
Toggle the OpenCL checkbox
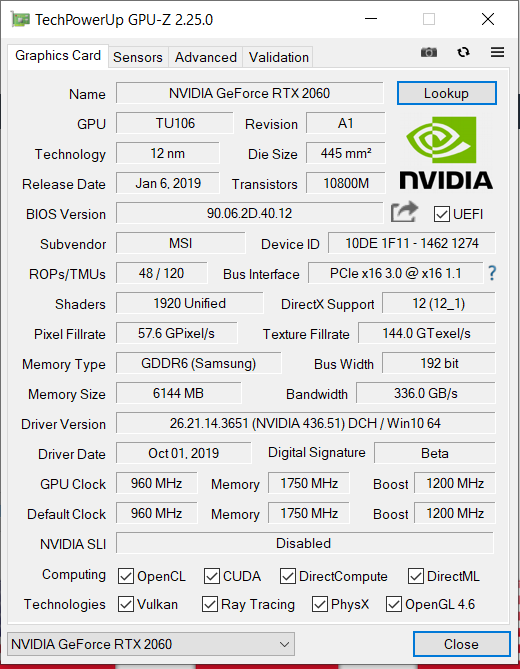tap(126, 576)
